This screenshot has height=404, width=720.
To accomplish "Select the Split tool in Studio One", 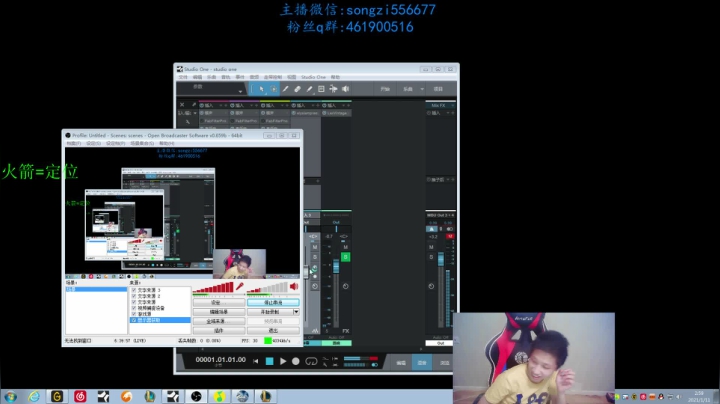I will [x=285, y=89].
